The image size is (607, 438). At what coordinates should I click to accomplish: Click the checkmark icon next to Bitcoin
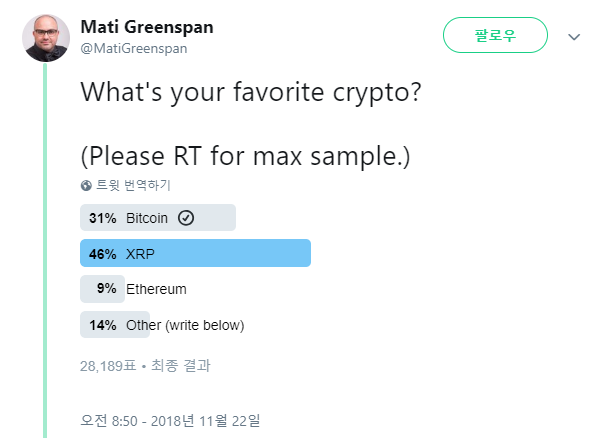(186, 218)
